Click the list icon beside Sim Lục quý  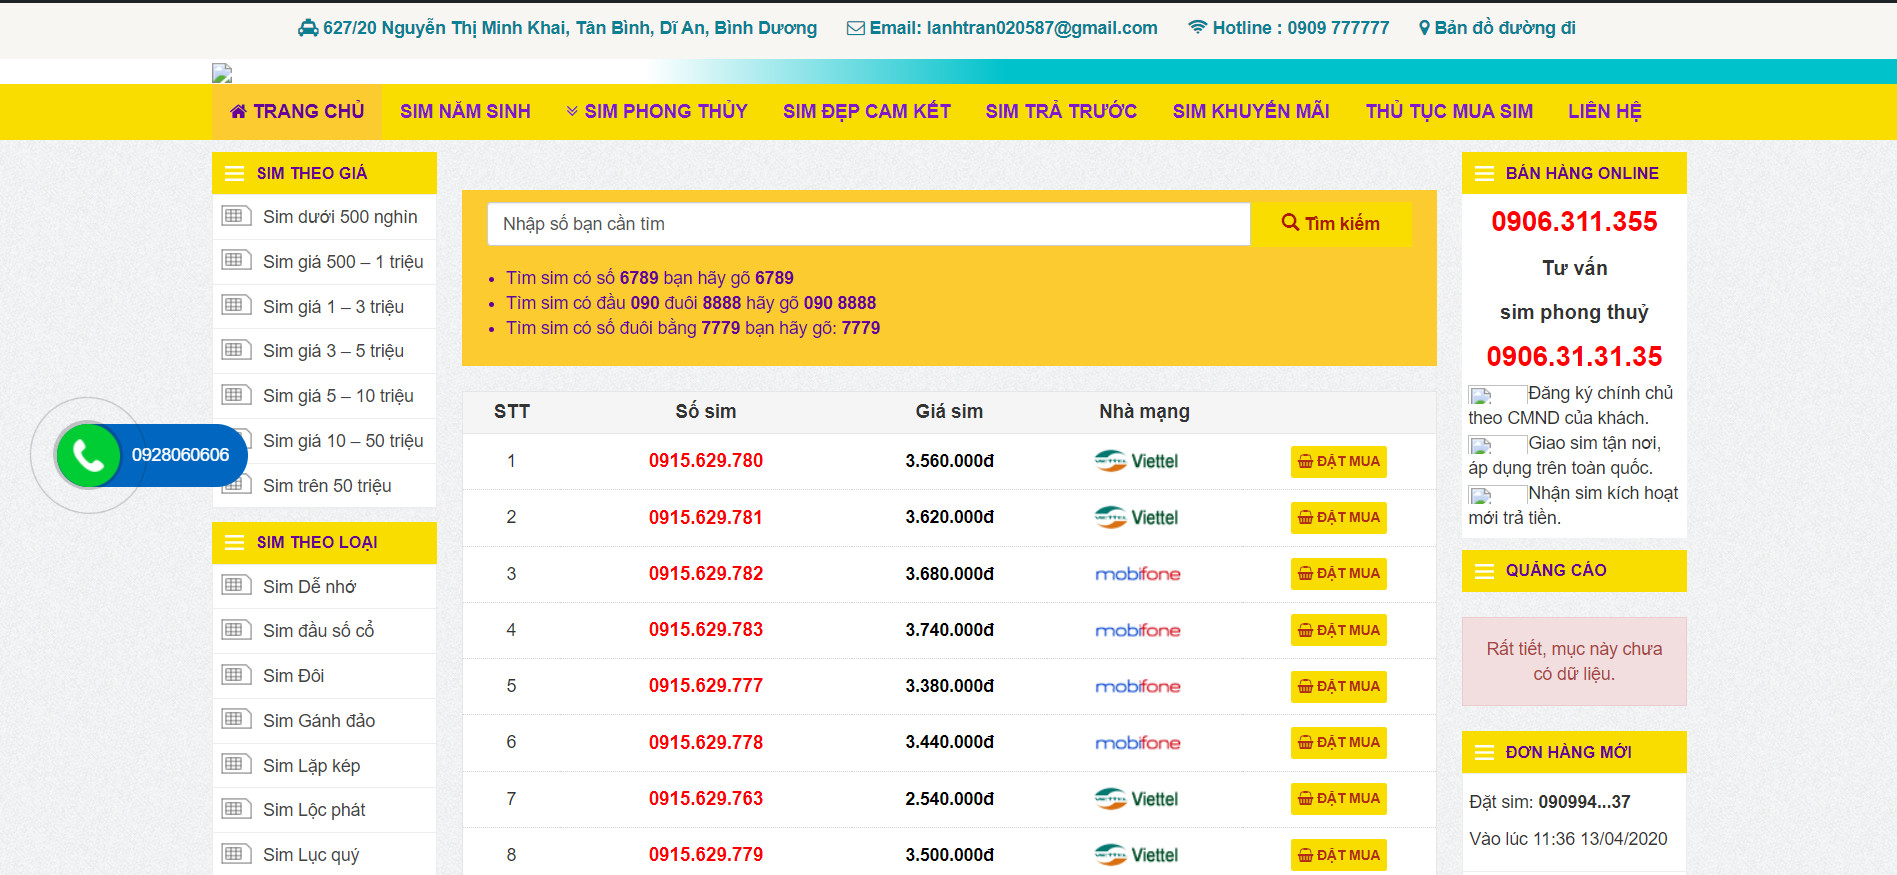coord(236,854)
